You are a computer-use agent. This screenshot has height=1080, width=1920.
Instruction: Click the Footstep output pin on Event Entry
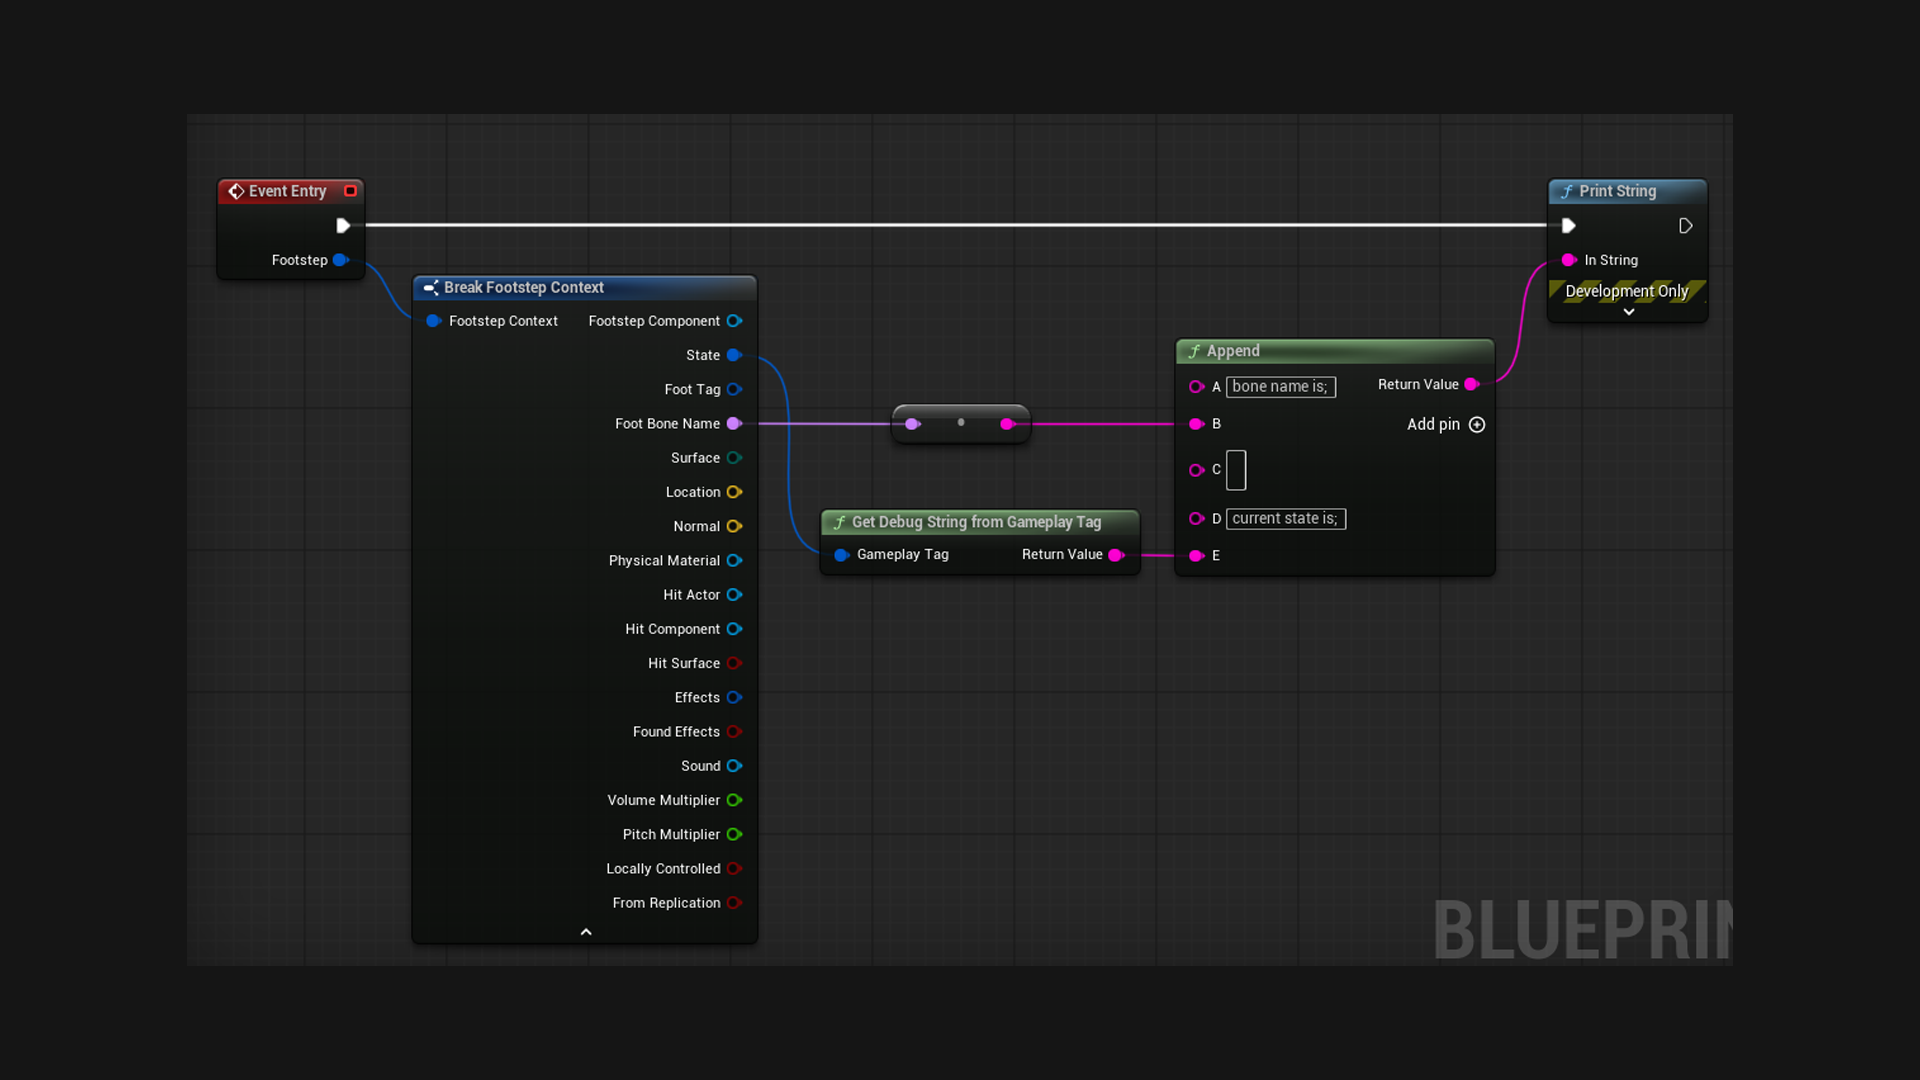pyautogui.click(x=340, y=260)
